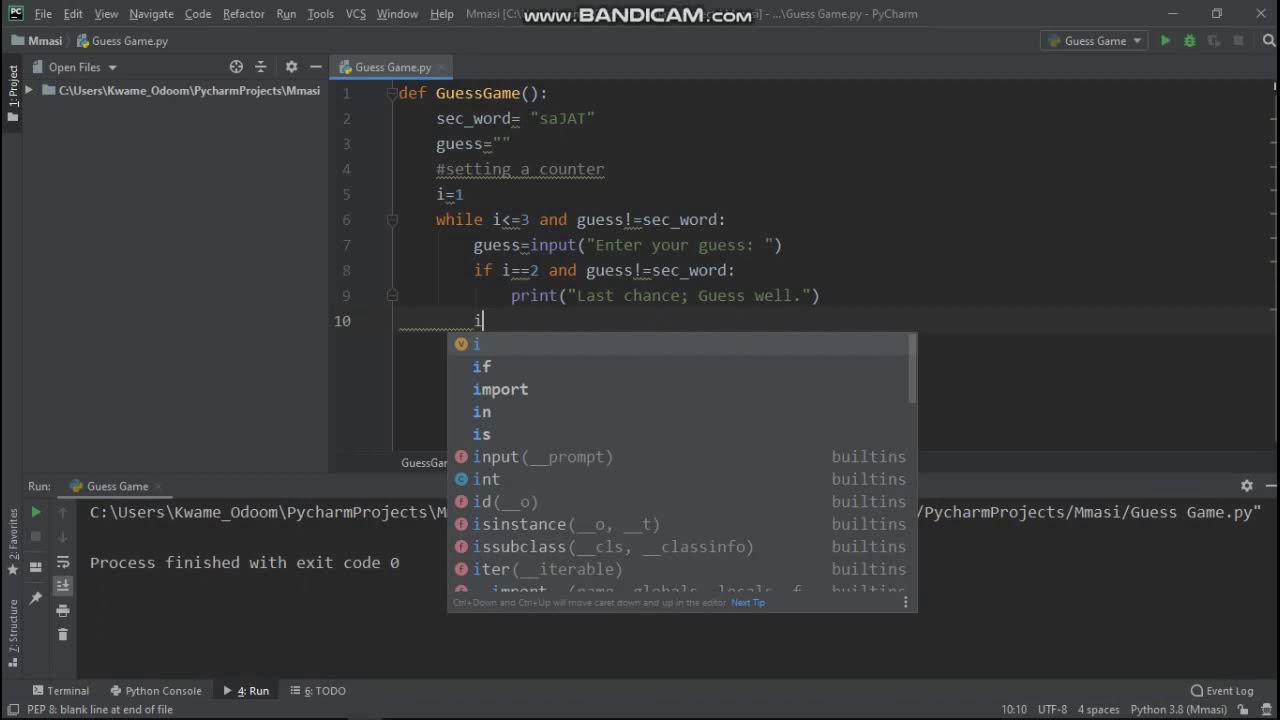The height and width of the screenshot is (720, 1280).
Task: Open Search Everywhere magnifier icon
Action: coord(1267,41)
